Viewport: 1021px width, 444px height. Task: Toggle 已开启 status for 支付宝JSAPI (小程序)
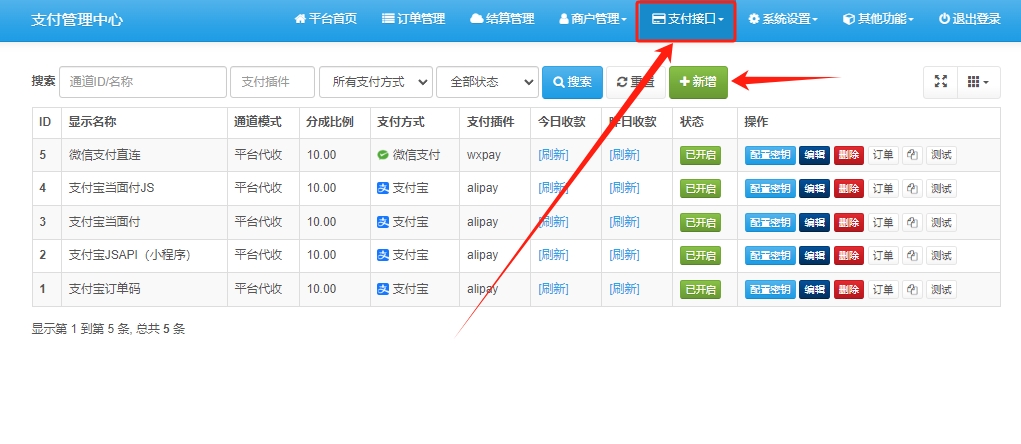tap(700, 256)
